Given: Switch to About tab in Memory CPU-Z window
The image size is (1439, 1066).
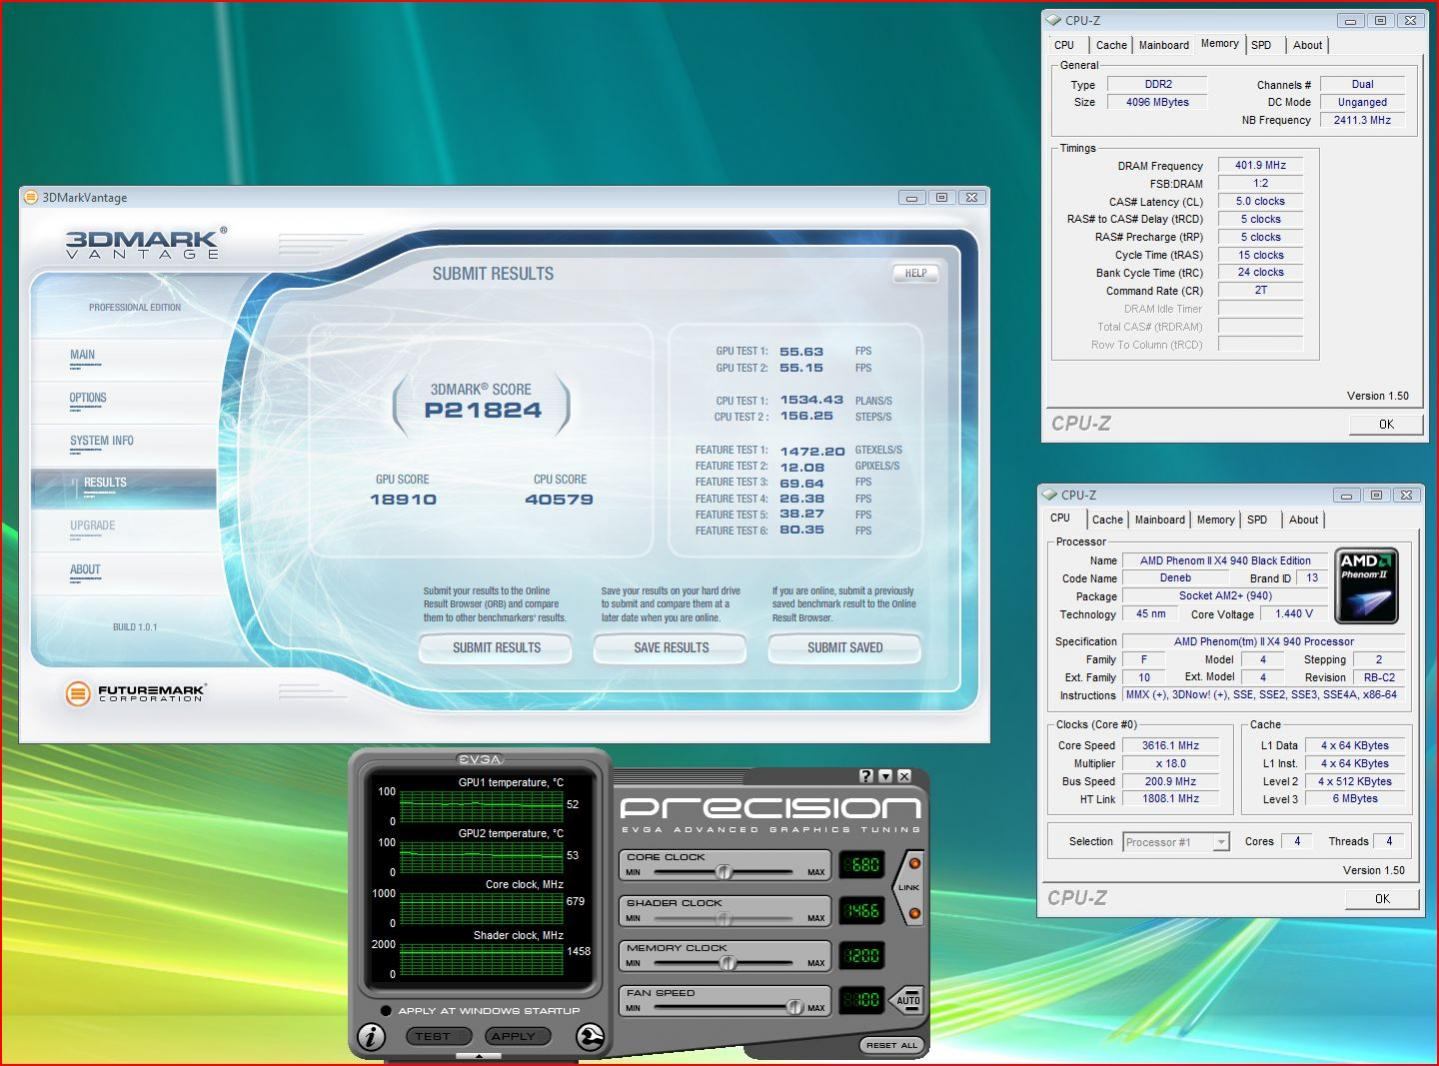Looking at the screenshot, I should (1307, 45).
